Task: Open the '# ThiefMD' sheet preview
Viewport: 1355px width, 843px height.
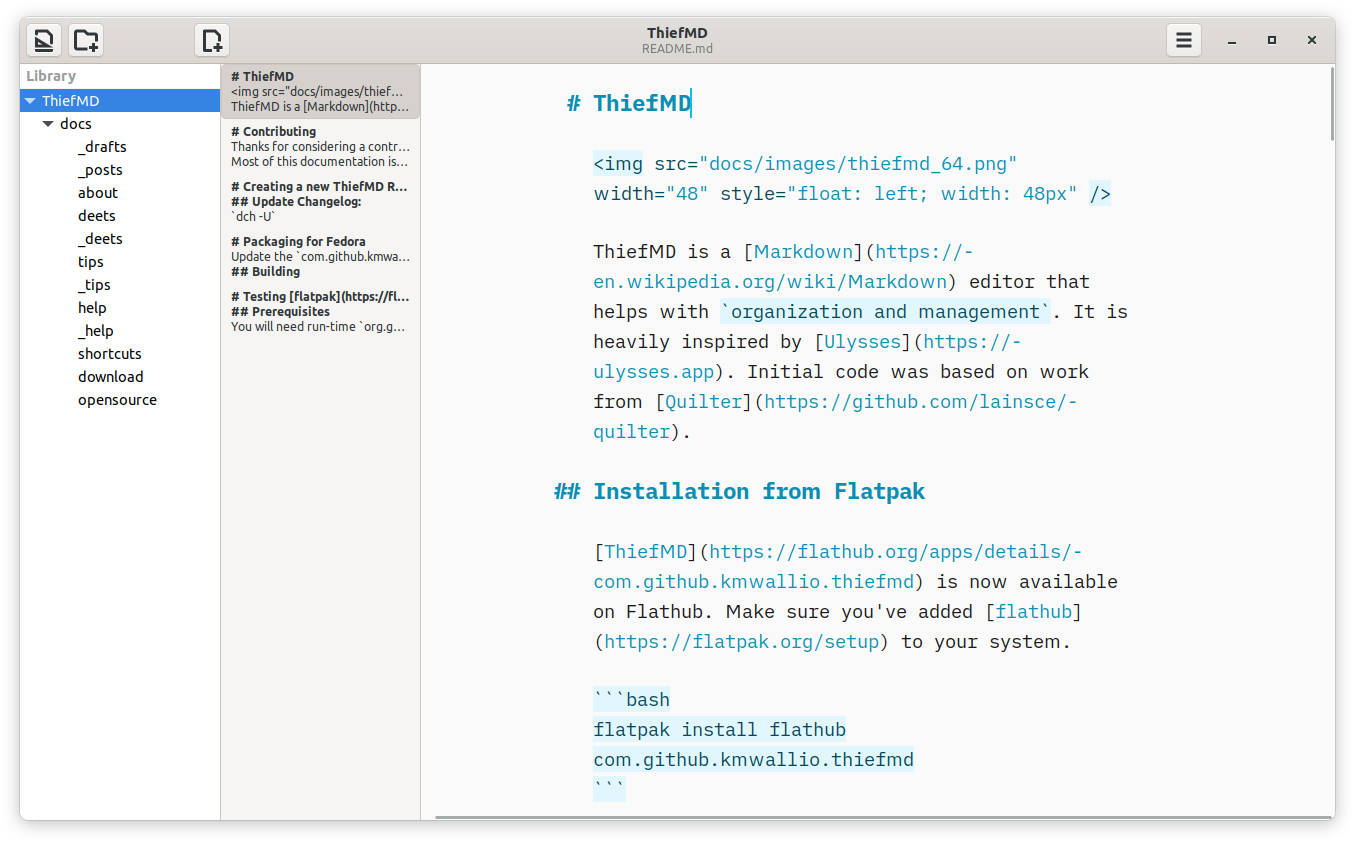Action: pyautogui.click(x=320, y=91)
